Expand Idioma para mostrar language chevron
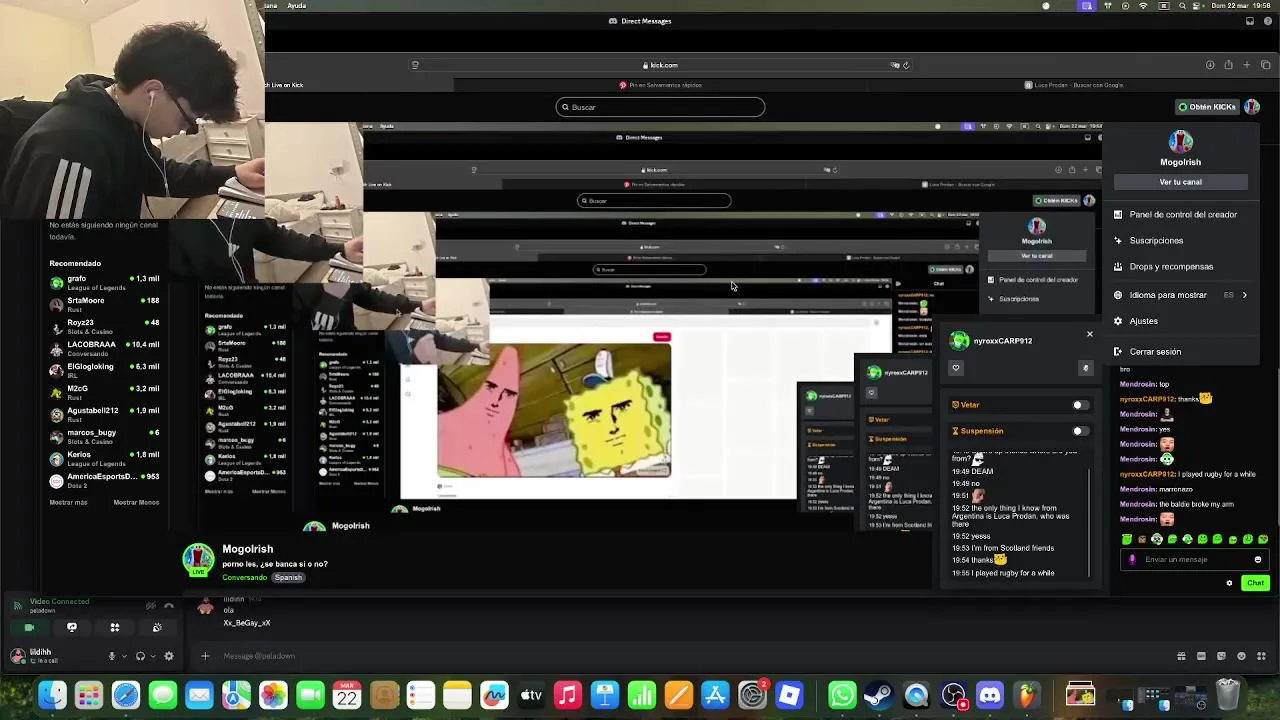This screenshot has width=1280, height=720. pos(1244,295)
